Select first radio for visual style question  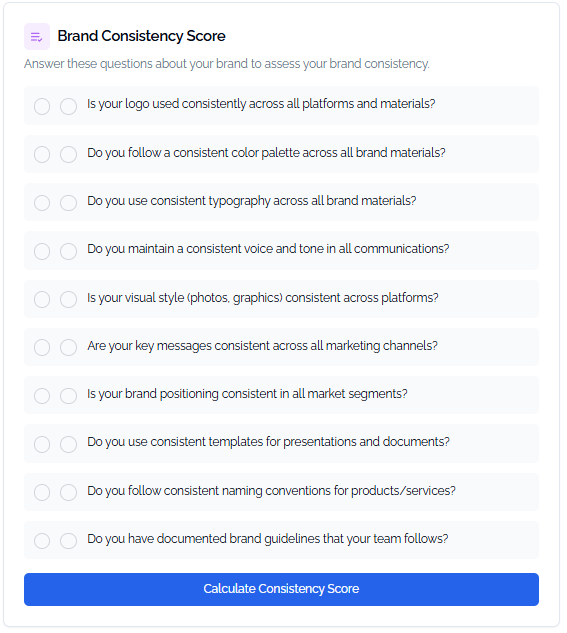(x=42, y=300)
